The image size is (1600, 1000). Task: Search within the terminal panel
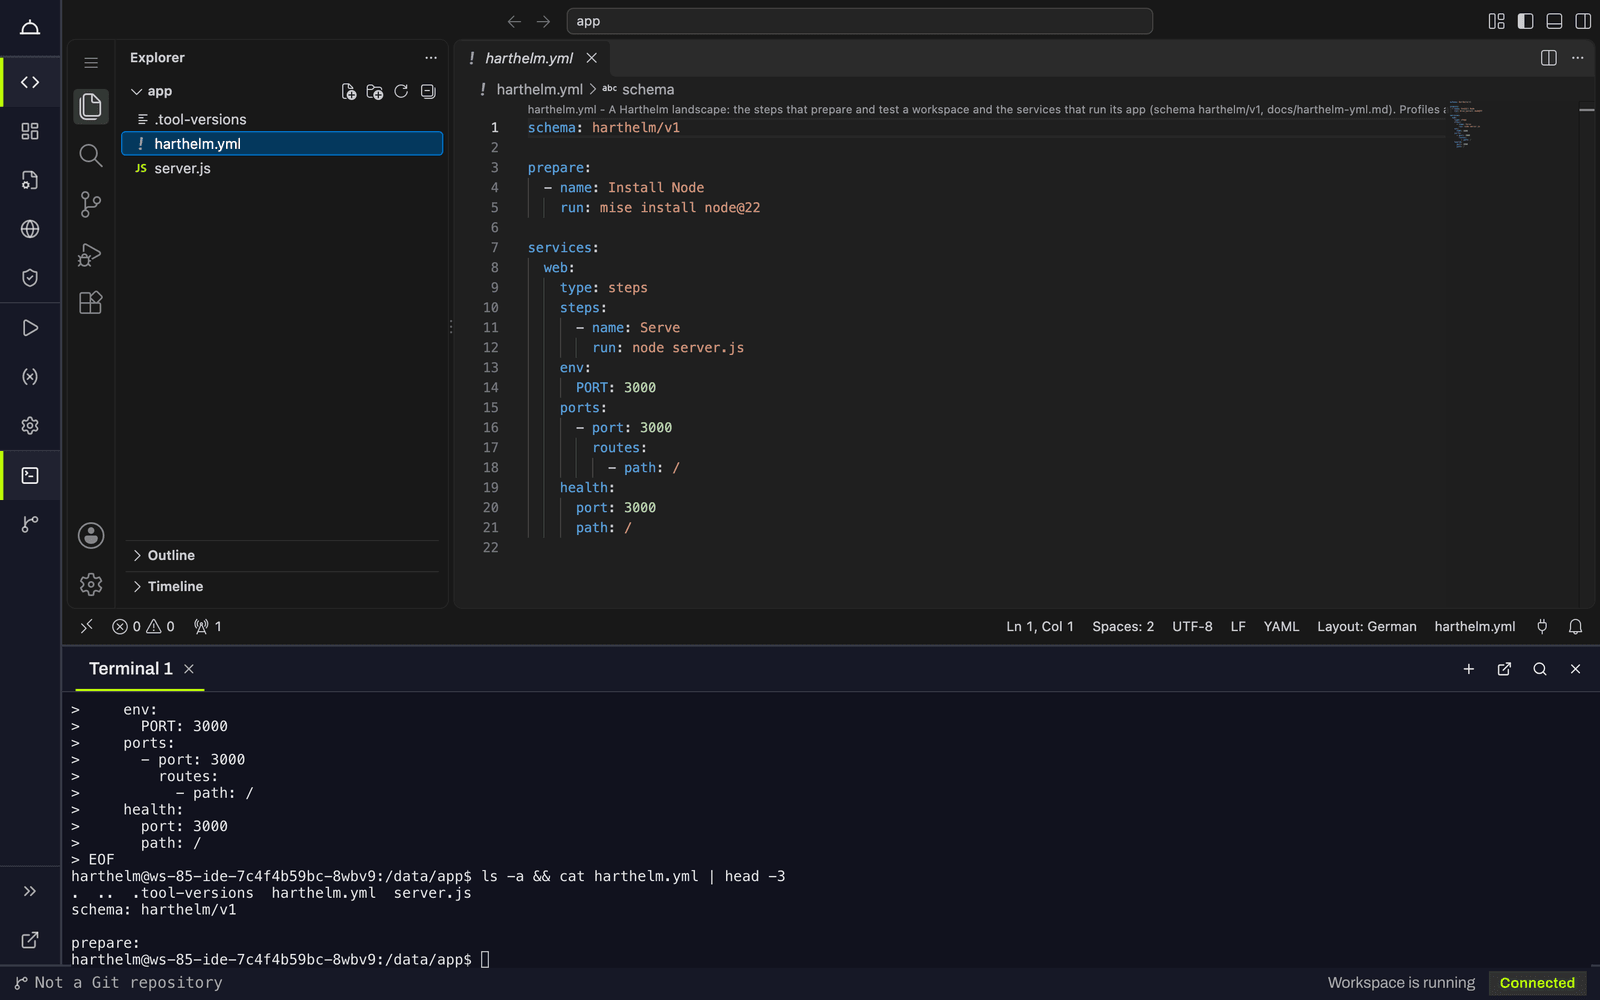[x=1540, y=669]
